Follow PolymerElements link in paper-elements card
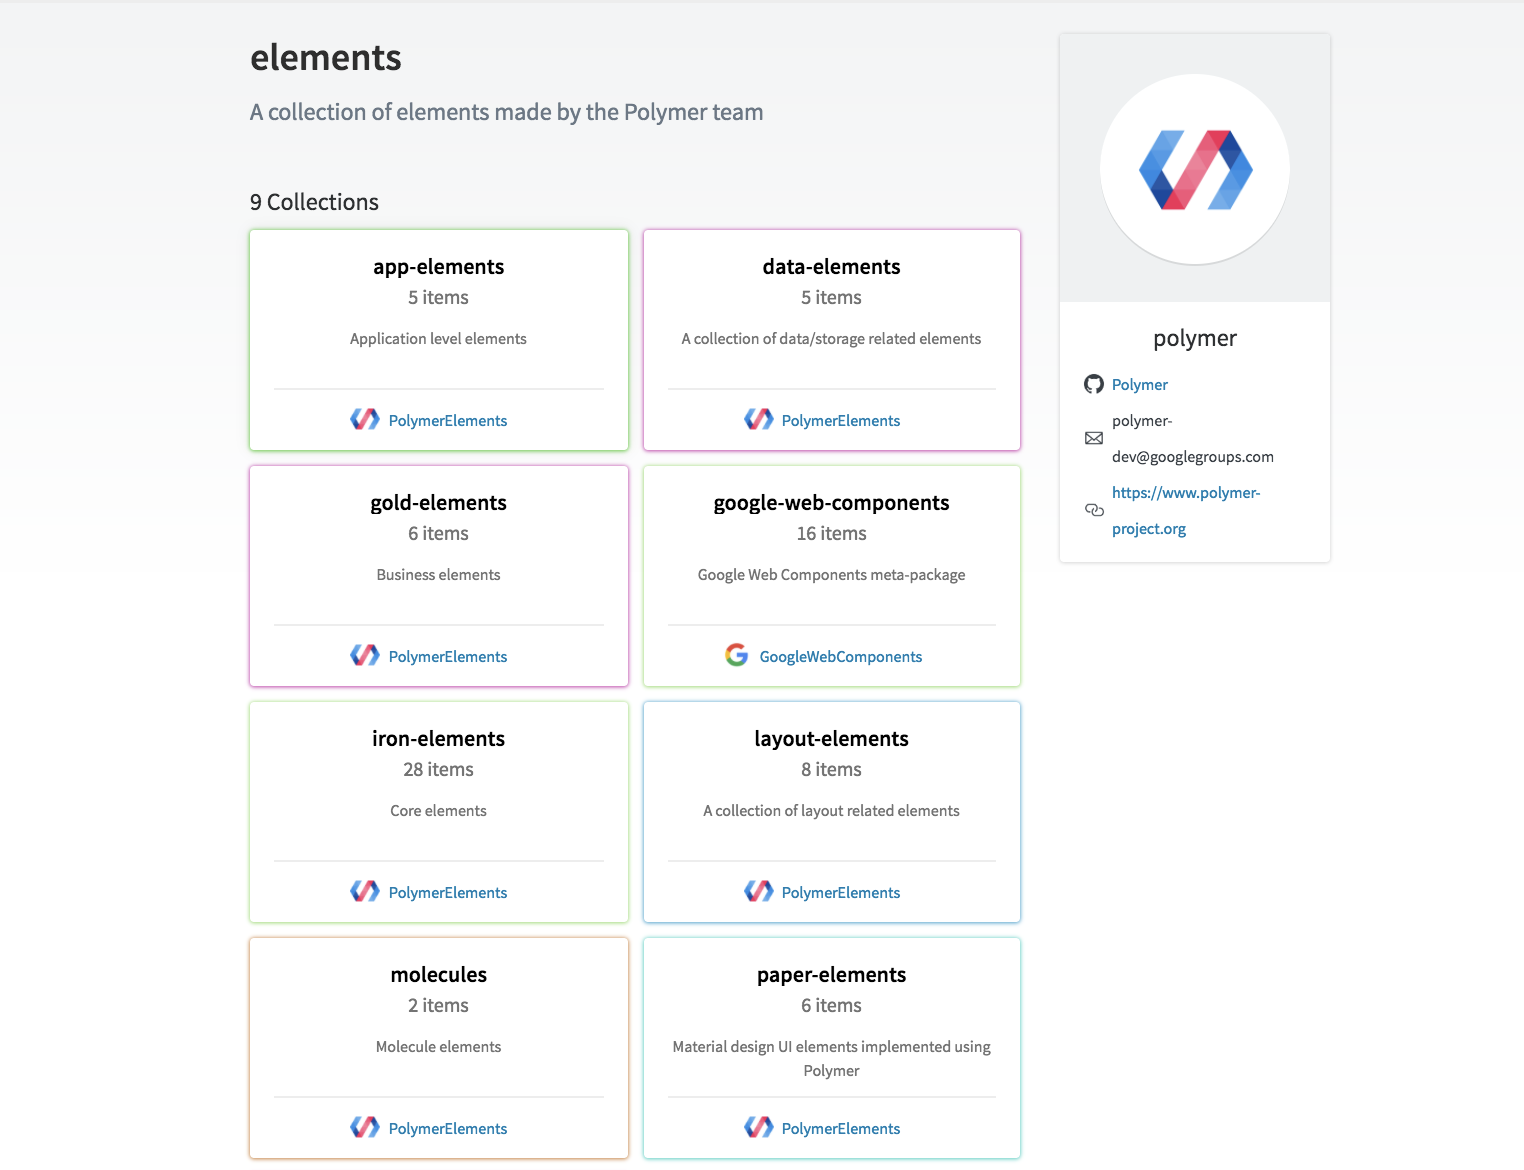The width and height of the screenshot is (1524, 1170). pyautogui.click(x=841, y=1129)
